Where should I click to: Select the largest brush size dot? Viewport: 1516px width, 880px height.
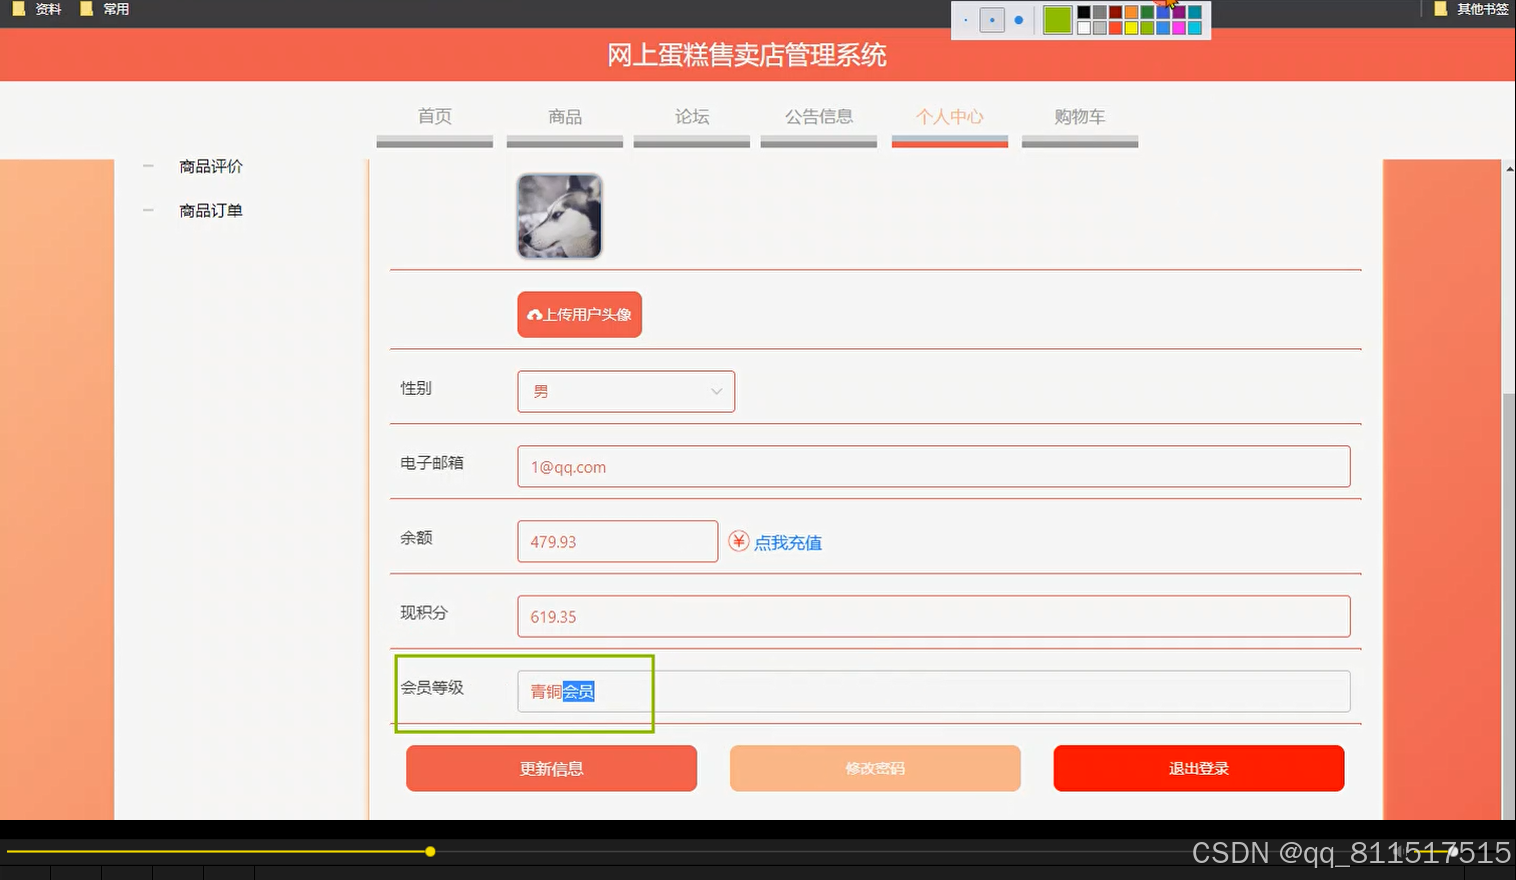(1018, 19)
